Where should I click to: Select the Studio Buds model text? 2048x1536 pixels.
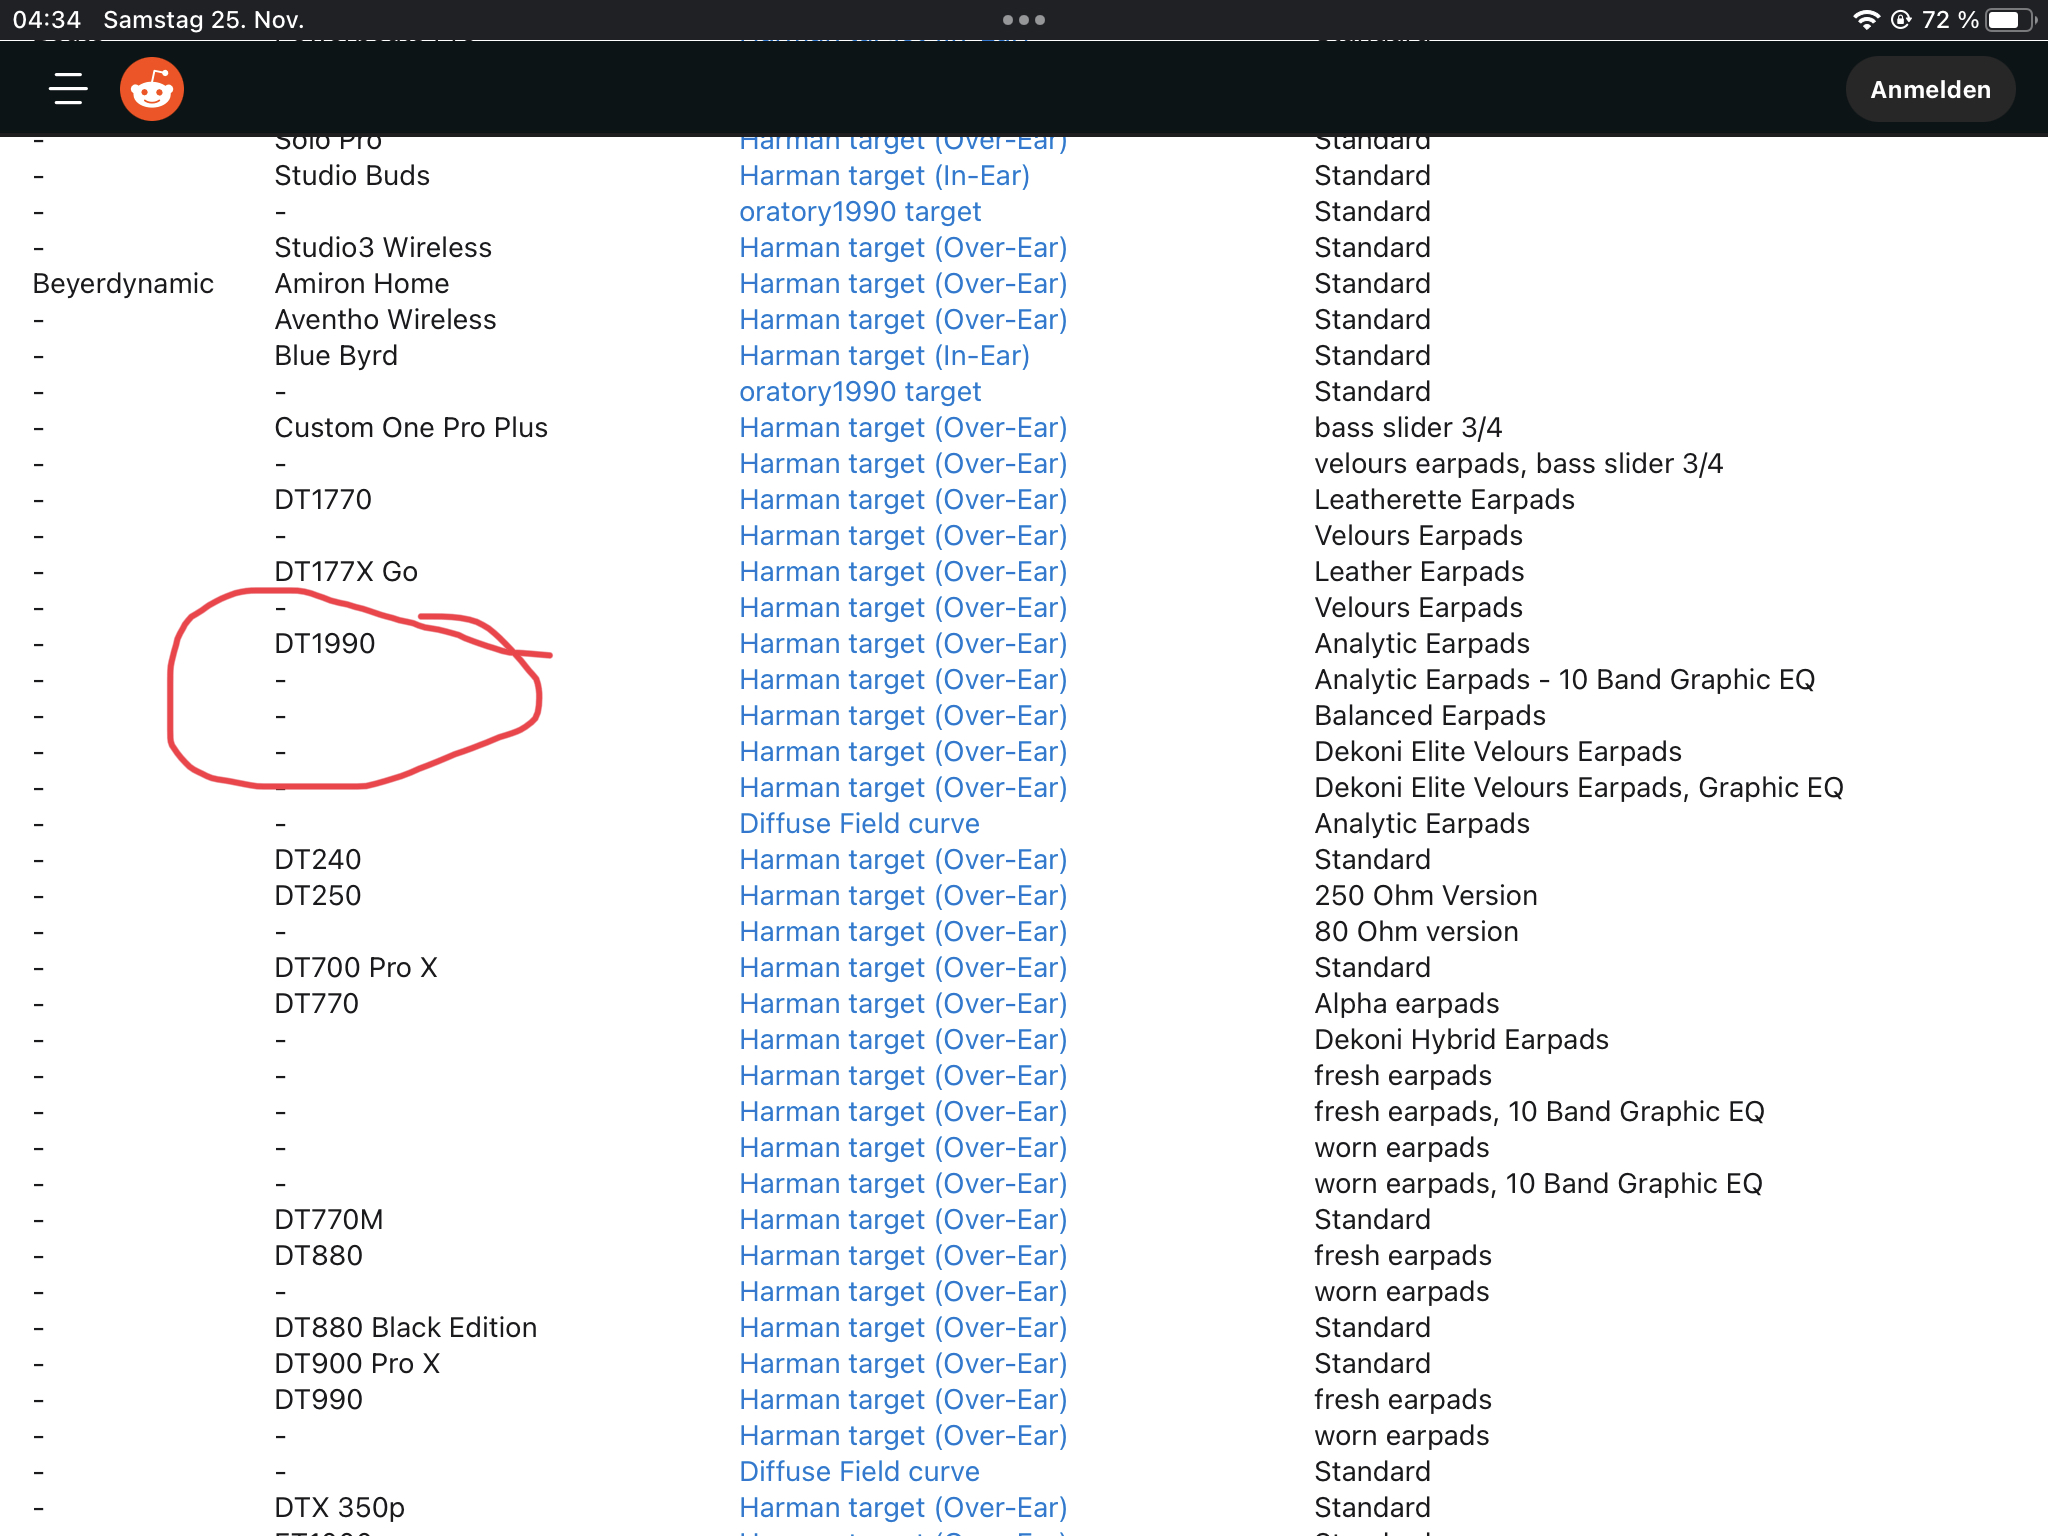point(352,176)
